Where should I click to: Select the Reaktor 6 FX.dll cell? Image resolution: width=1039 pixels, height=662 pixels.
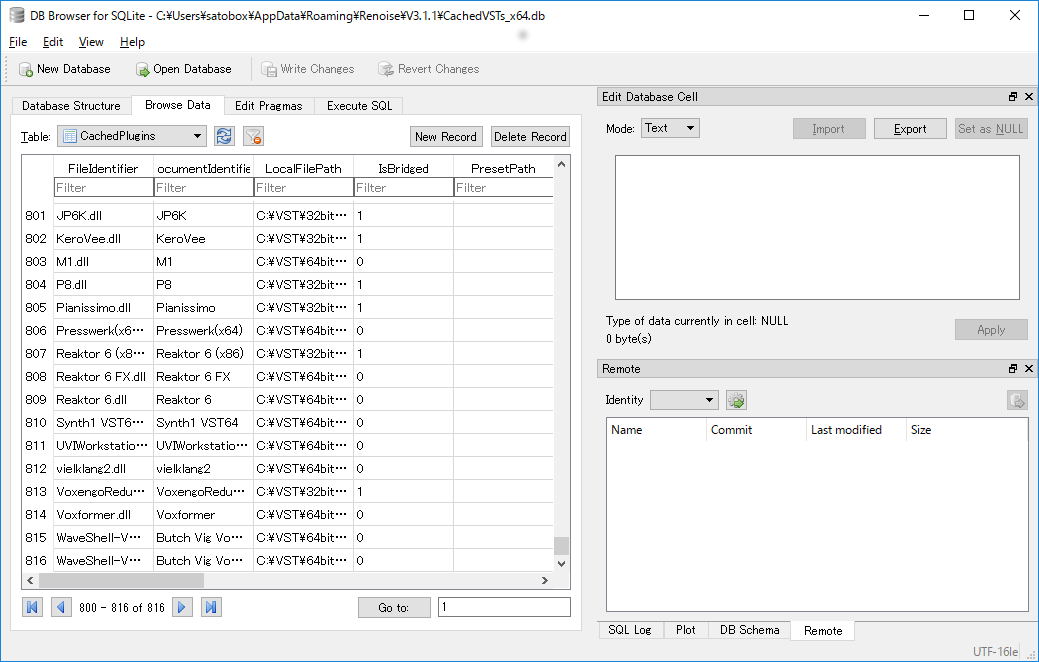click(103, 376)
